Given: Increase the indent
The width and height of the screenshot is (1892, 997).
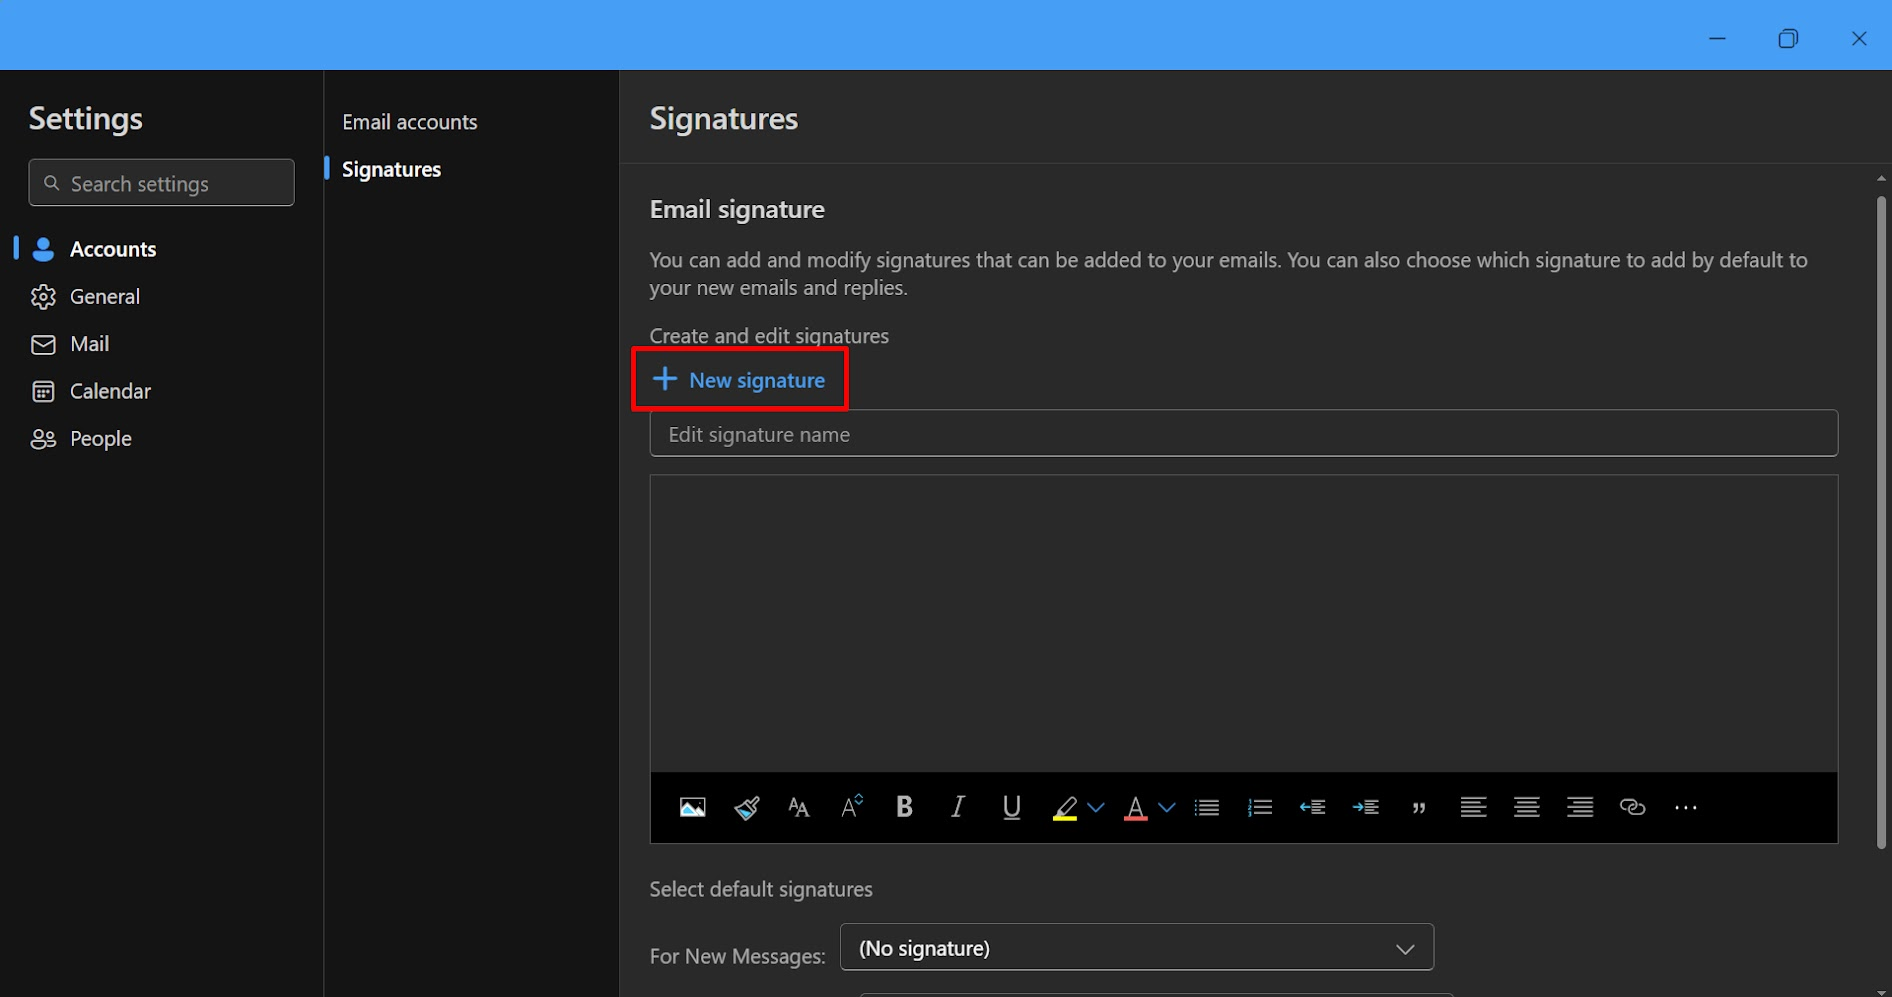Looking at the screenshot, I should [x=1365, y=807].
